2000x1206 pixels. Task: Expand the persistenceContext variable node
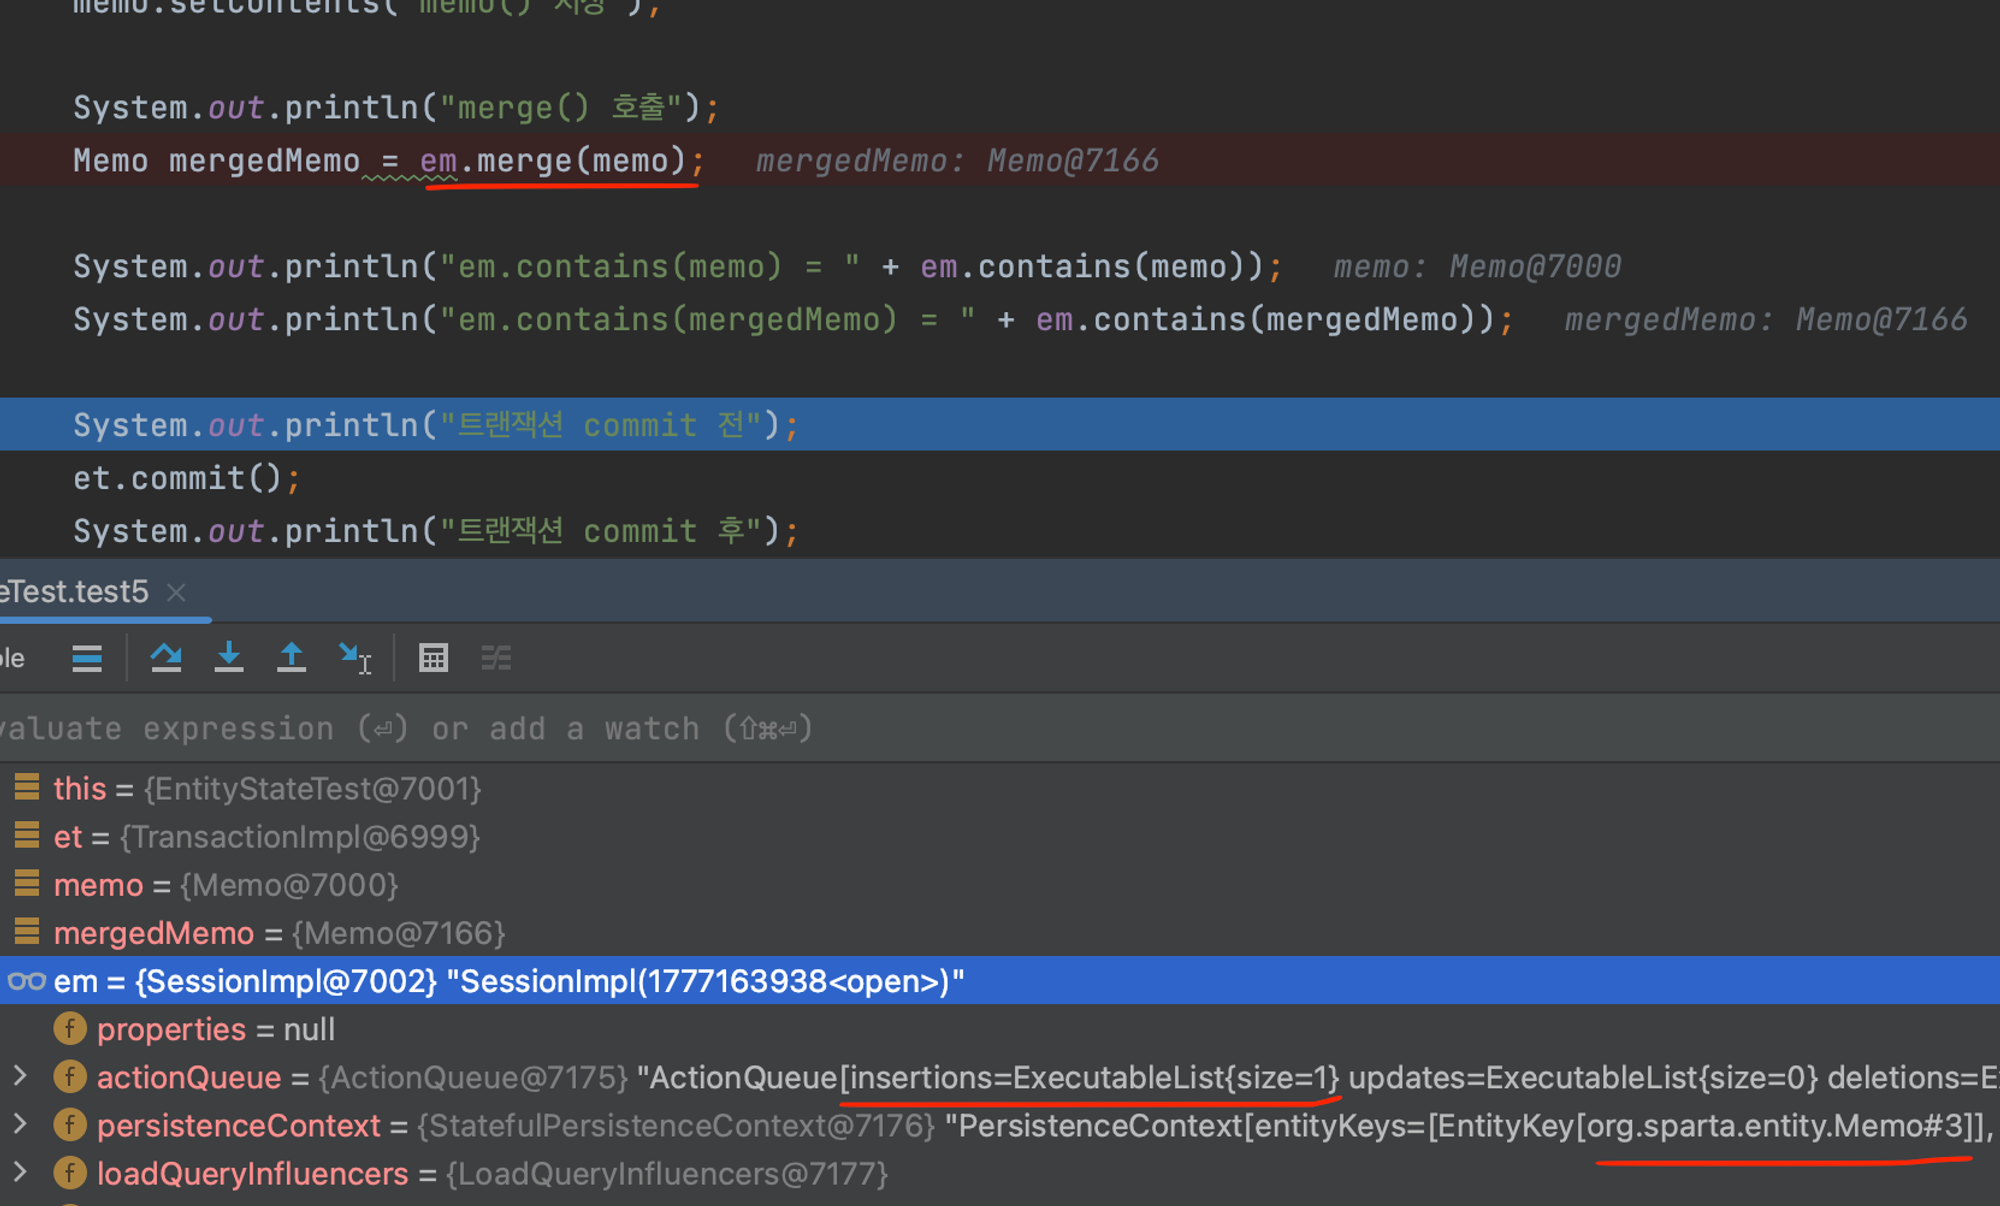pyautogui.click(x=20, y=1125)
